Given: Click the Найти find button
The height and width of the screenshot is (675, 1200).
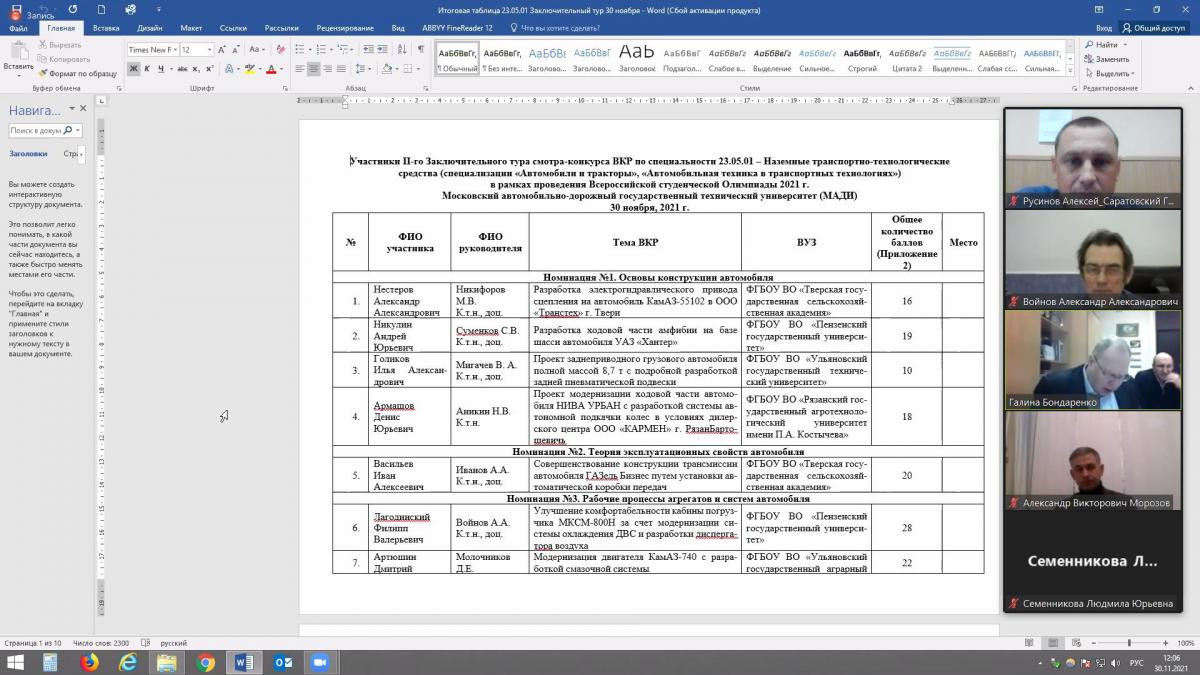Looking at the screenshot, I should click(1104, 45).
